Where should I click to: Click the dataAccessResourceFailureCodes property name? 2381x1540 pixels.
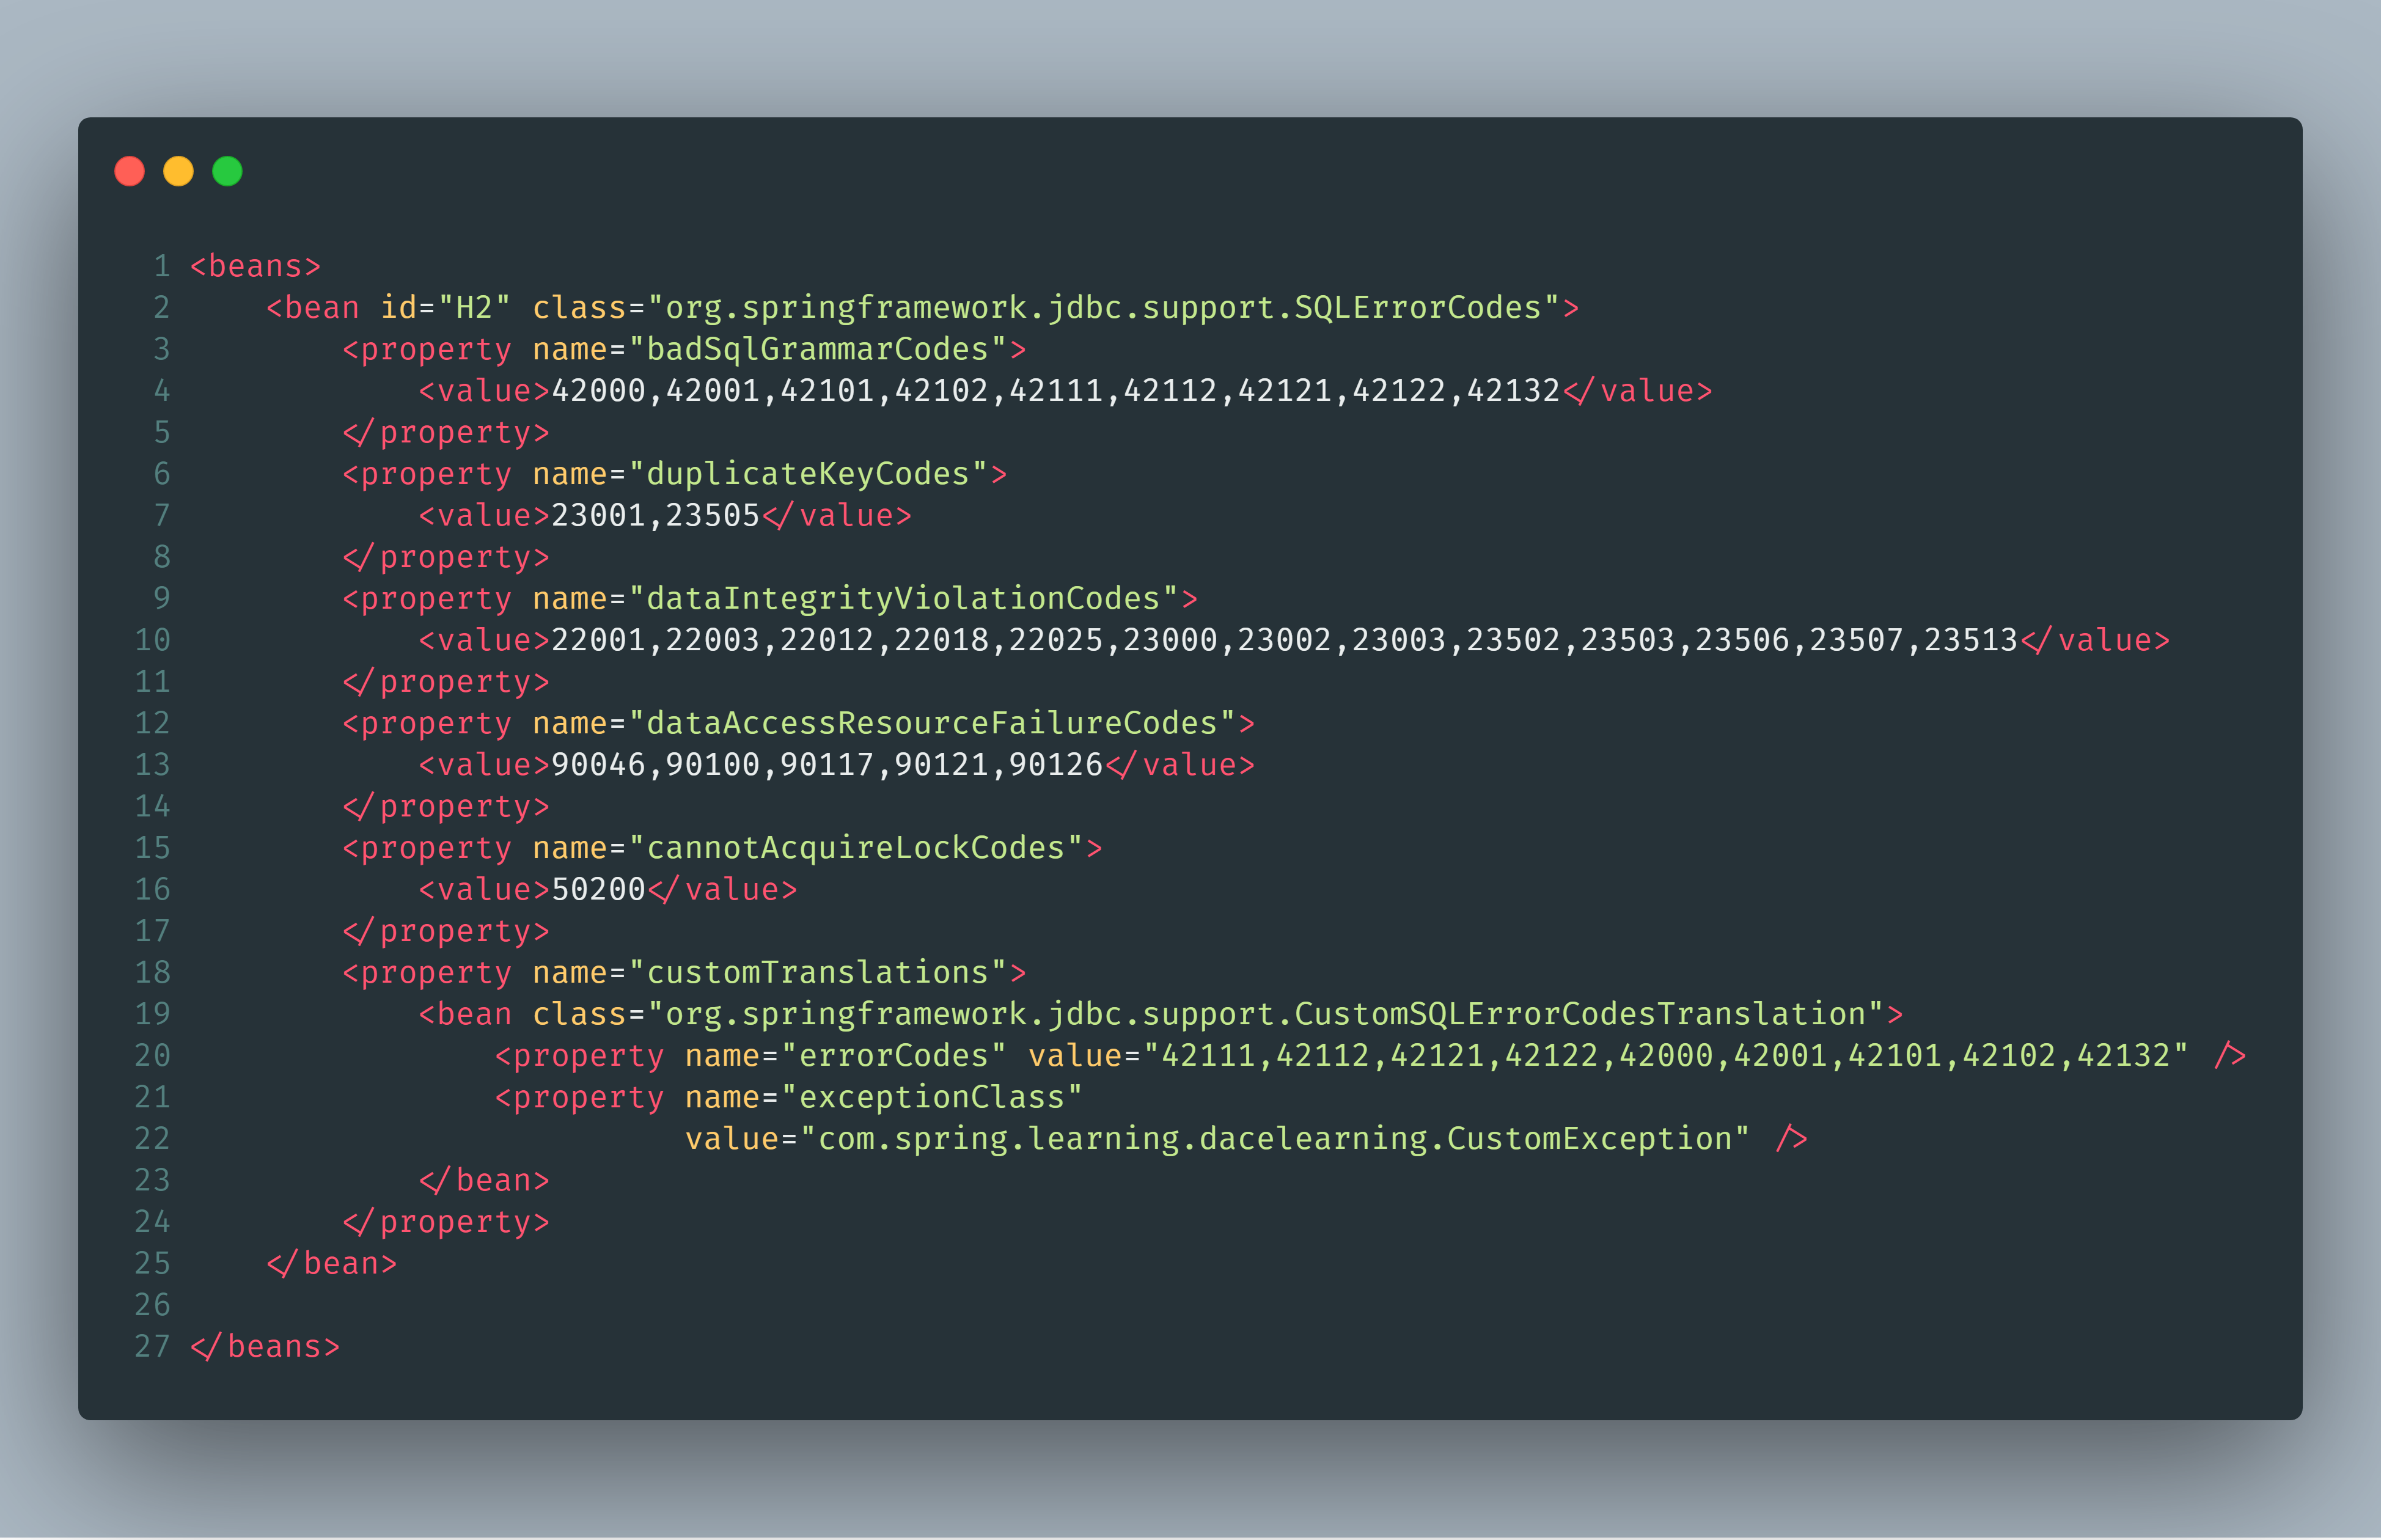coord(932,723)
